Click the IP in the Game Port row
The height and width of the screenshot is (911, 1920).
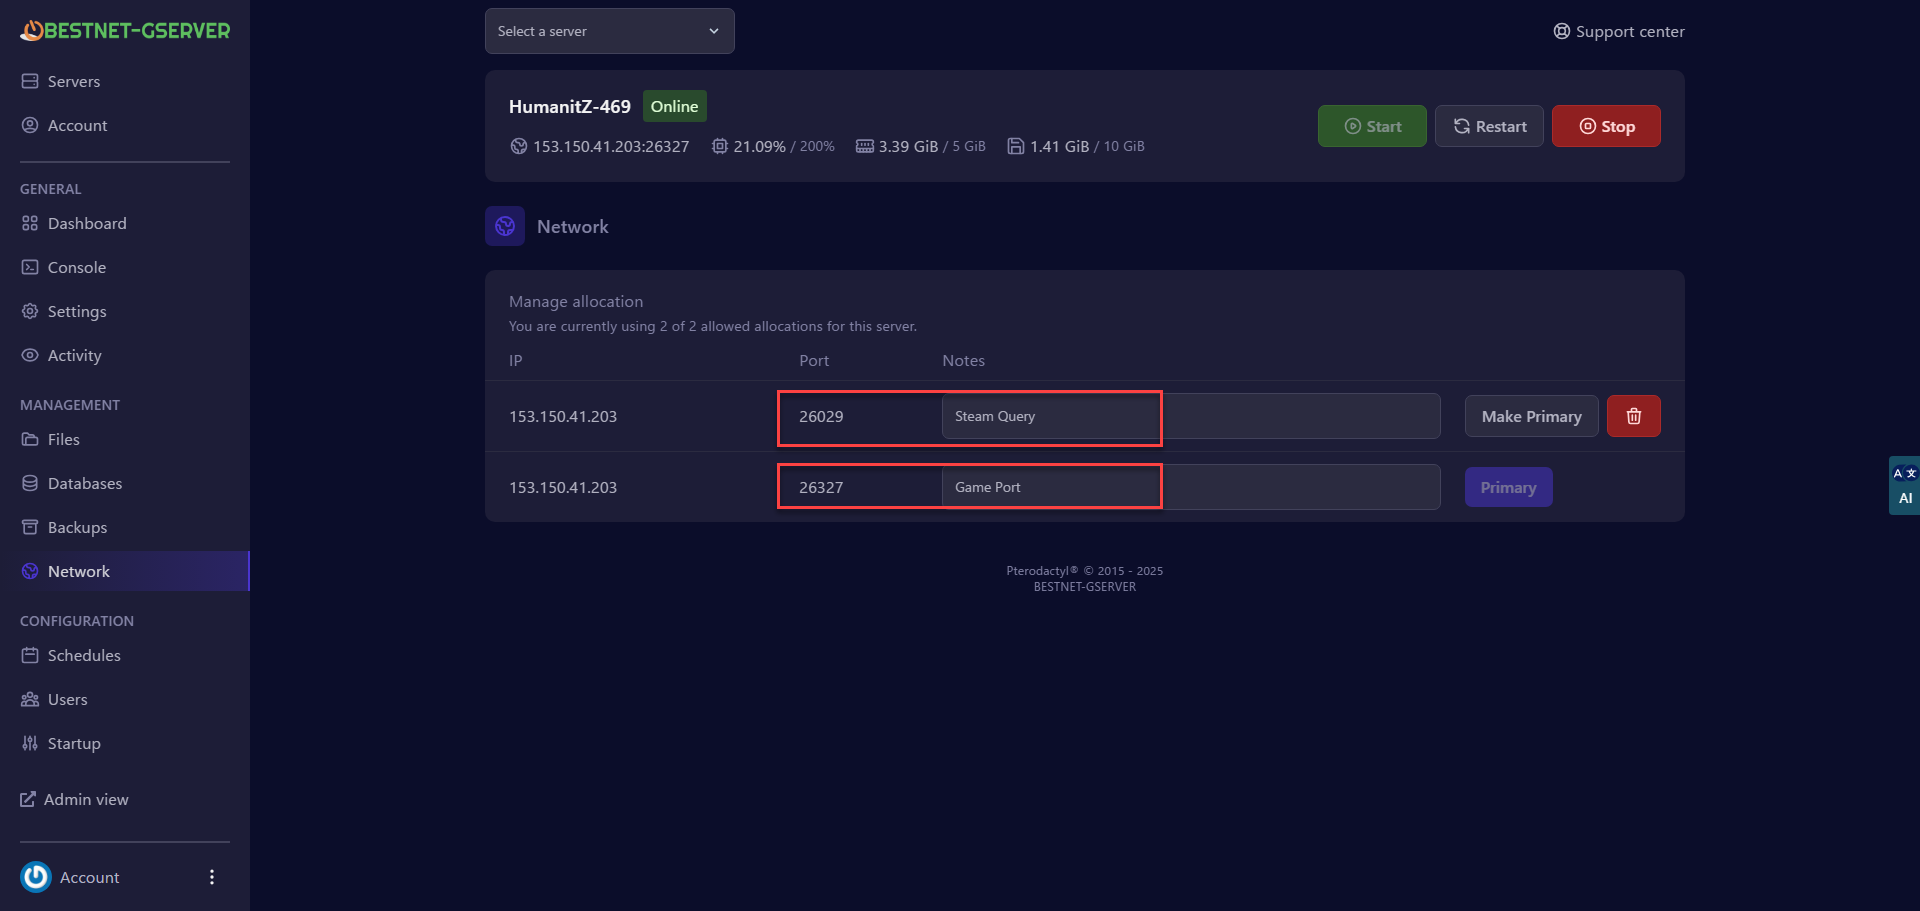(x=563, y=487)
